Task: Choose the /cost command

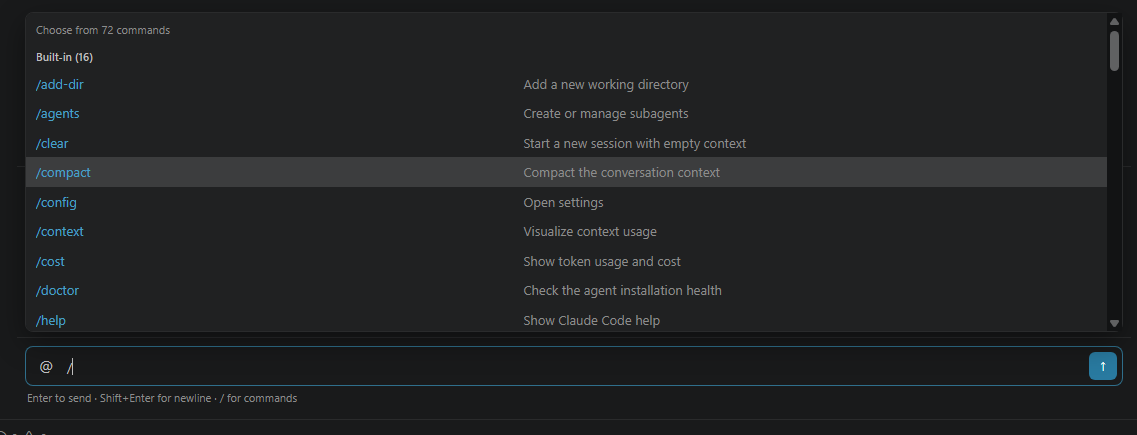Action: 566,261
